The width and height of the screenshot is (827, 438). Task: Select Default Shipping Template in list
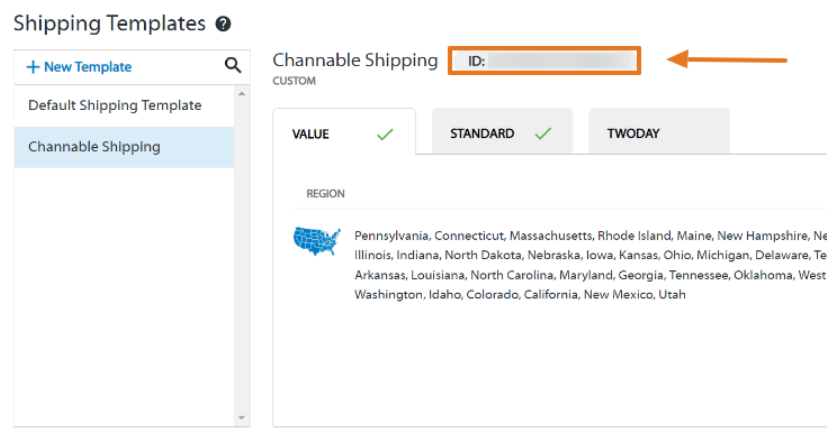pyautogui.click(x=114, y=106)
